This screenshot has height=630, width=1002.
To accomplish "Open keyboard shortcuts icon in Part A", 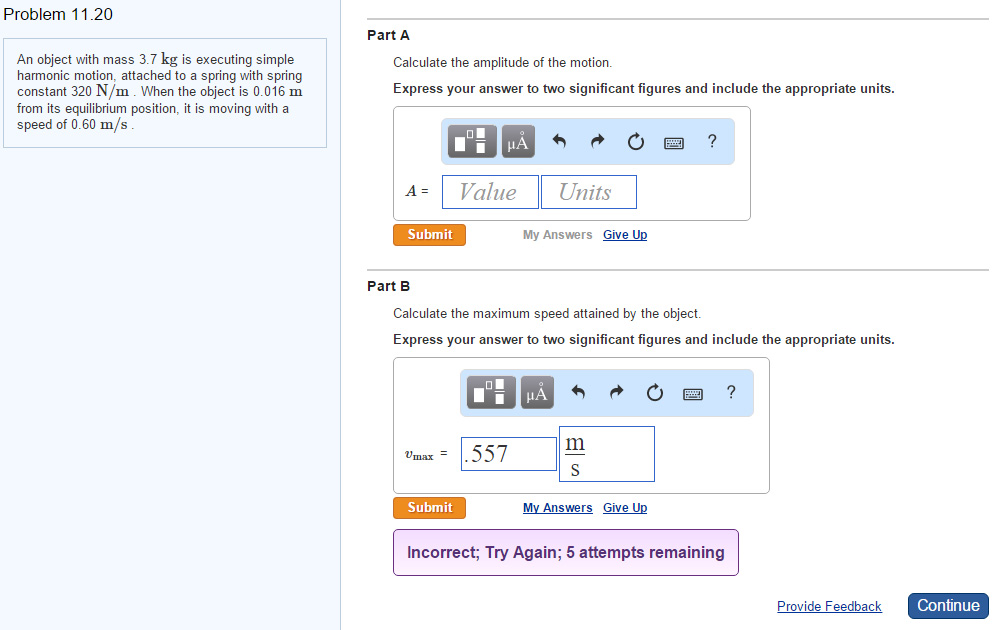I will 674,142.
